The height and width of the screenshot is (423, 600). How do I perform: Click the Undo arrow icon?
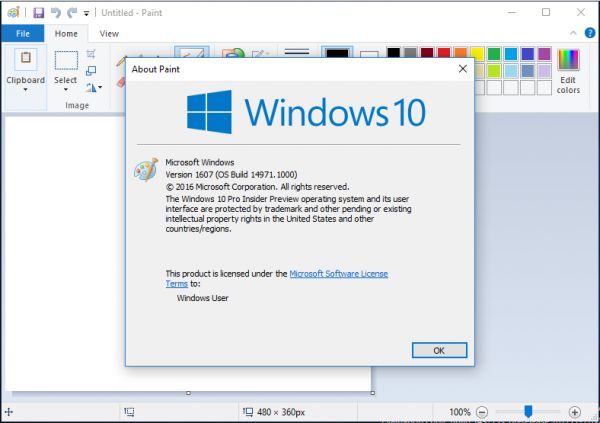pyautogui.click(x=56, y=13)
